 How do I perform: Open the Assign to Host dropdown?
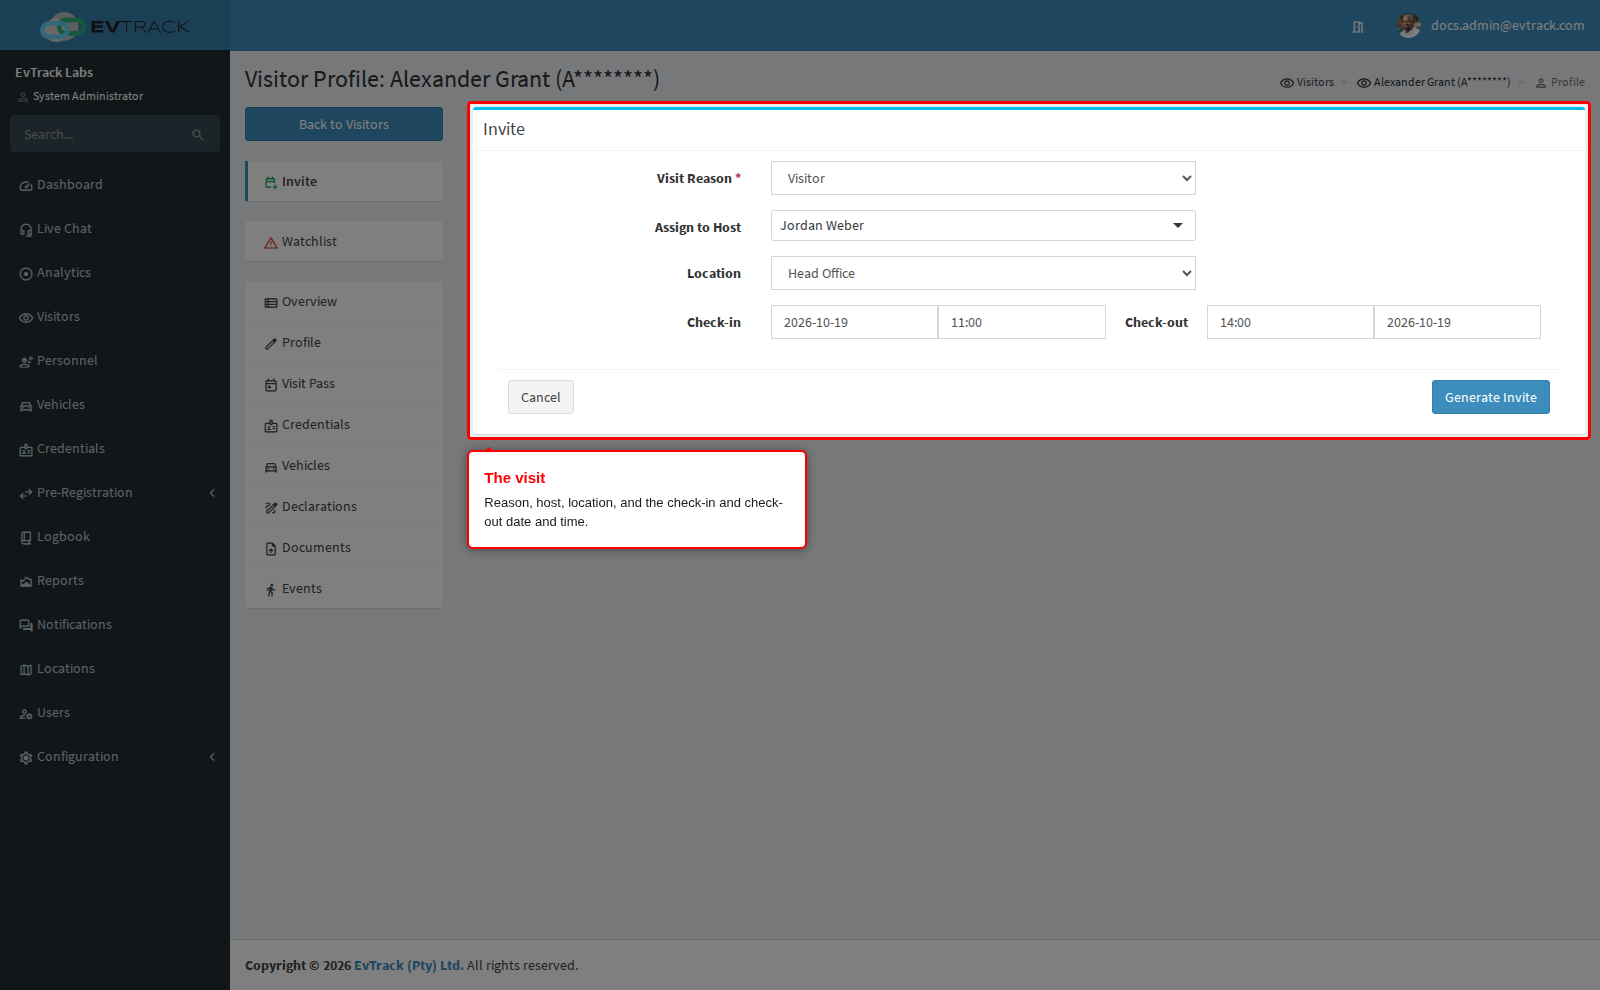[x=983, y=226]
